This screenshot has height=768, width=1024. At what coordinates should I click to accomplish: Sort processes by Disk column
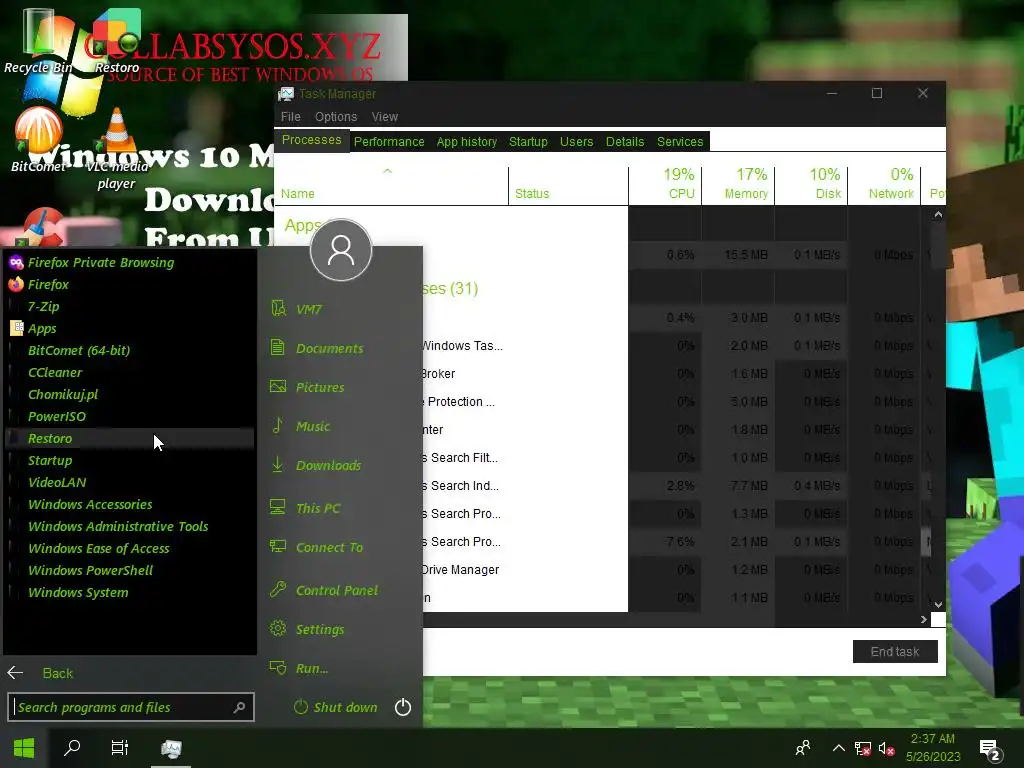[812, 185]
